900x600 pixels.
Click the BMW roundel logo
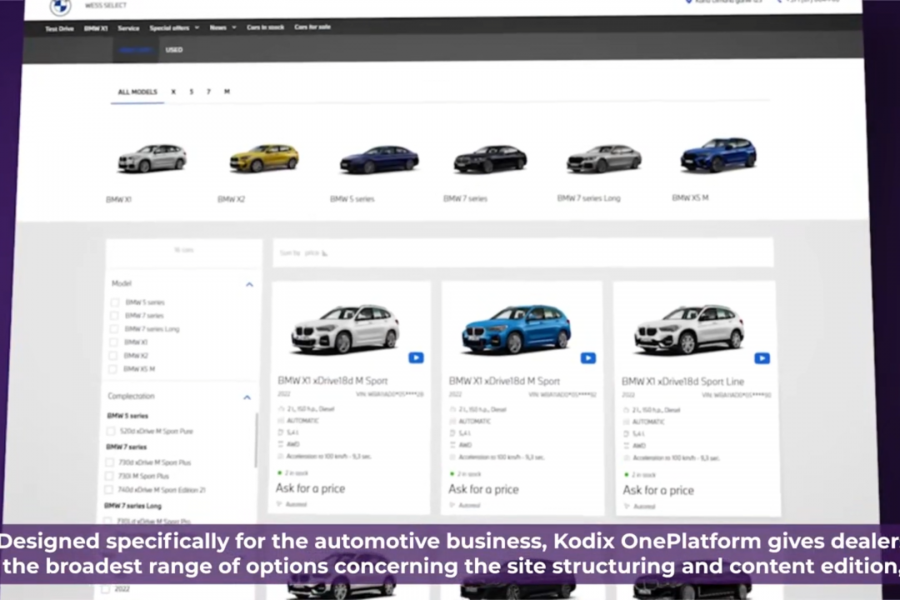[60, 6]
